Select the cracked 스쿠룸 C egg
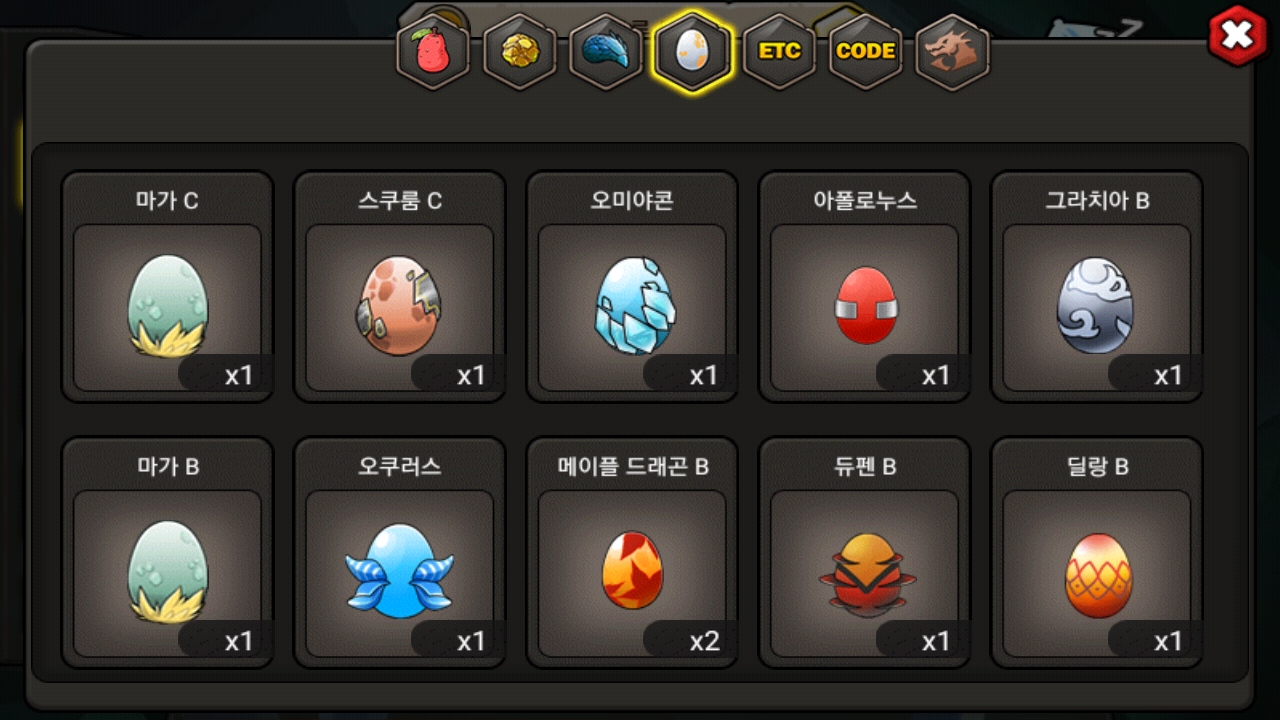This screenshot has height=720, width=1280. click(400, 287)
